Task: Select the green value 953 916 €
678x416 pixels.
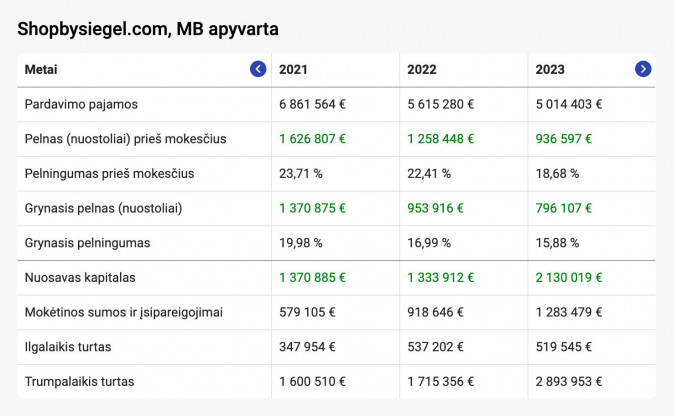Action: pos(435,208)
